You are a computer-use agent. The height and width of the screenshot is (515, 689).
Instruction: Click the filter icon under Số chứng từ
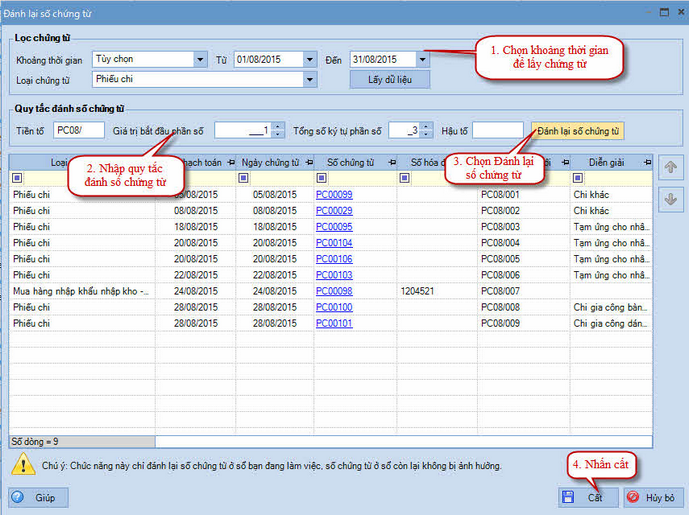[322, 178]
